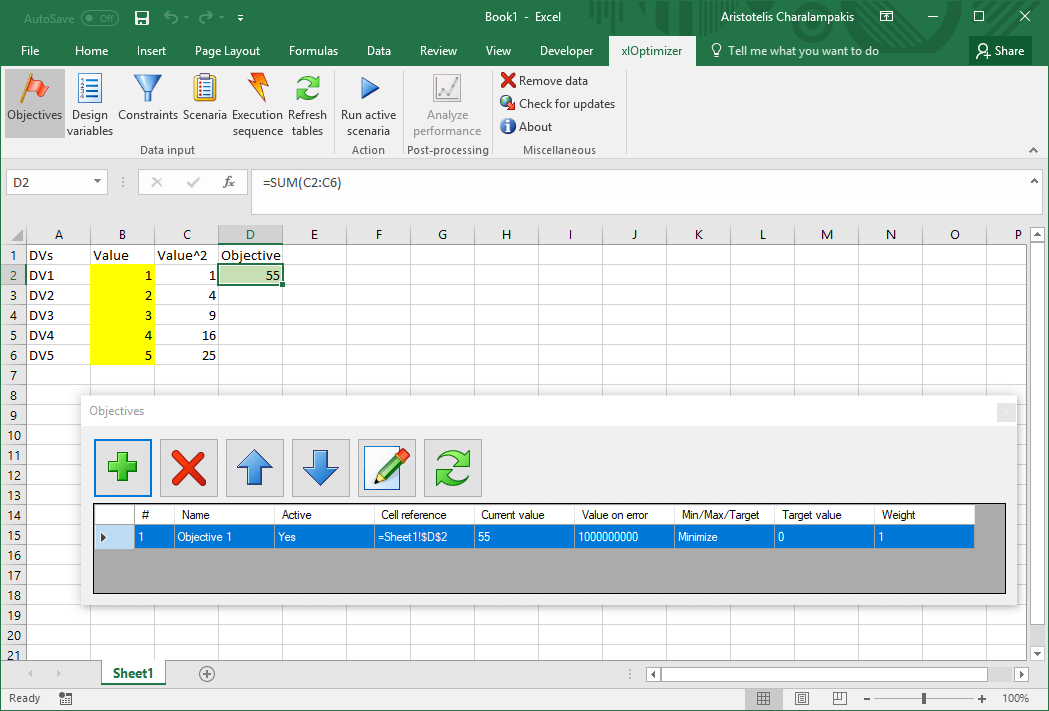This screenshot has width=1049, height=711.
Task: Click the Constraints funnel icon
Action: [147, 98]
